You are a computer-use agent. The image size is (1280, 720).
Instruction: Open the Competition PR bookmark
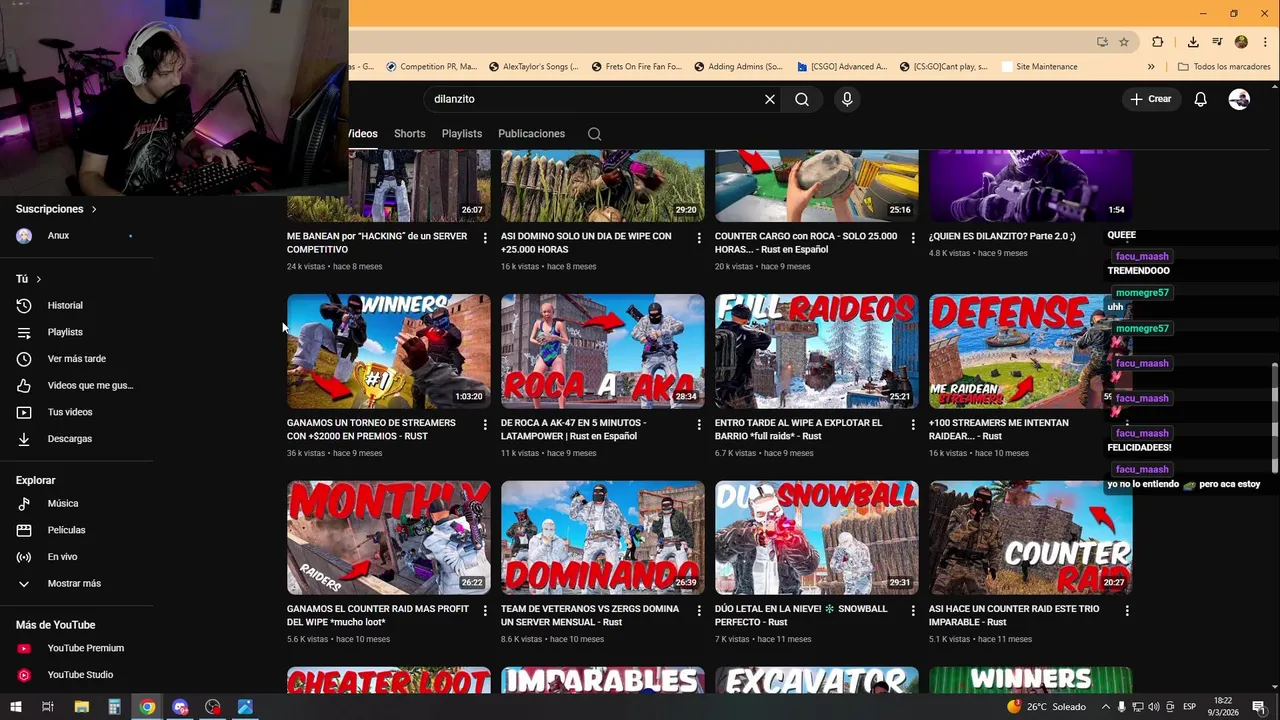[x=430, y=67]
